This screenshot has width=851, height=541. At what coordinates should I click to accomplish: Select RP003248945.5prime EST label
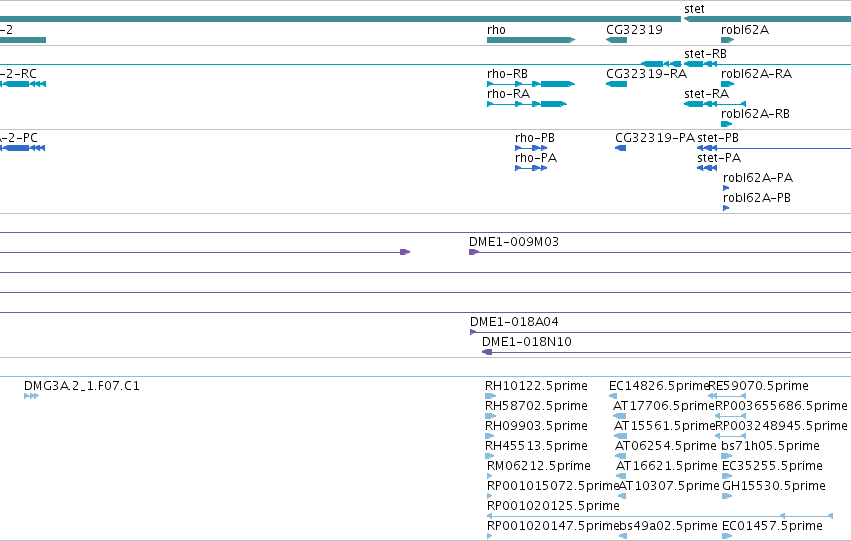(781, 426)
